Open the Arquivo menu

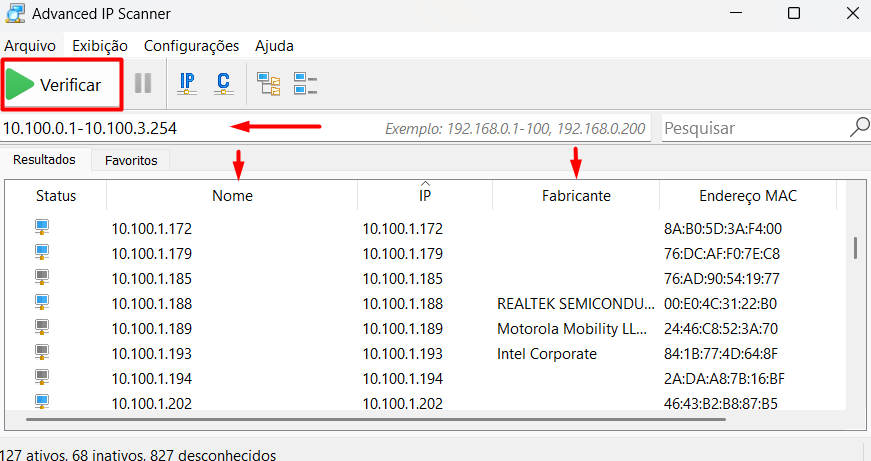[x=30, y=46]
